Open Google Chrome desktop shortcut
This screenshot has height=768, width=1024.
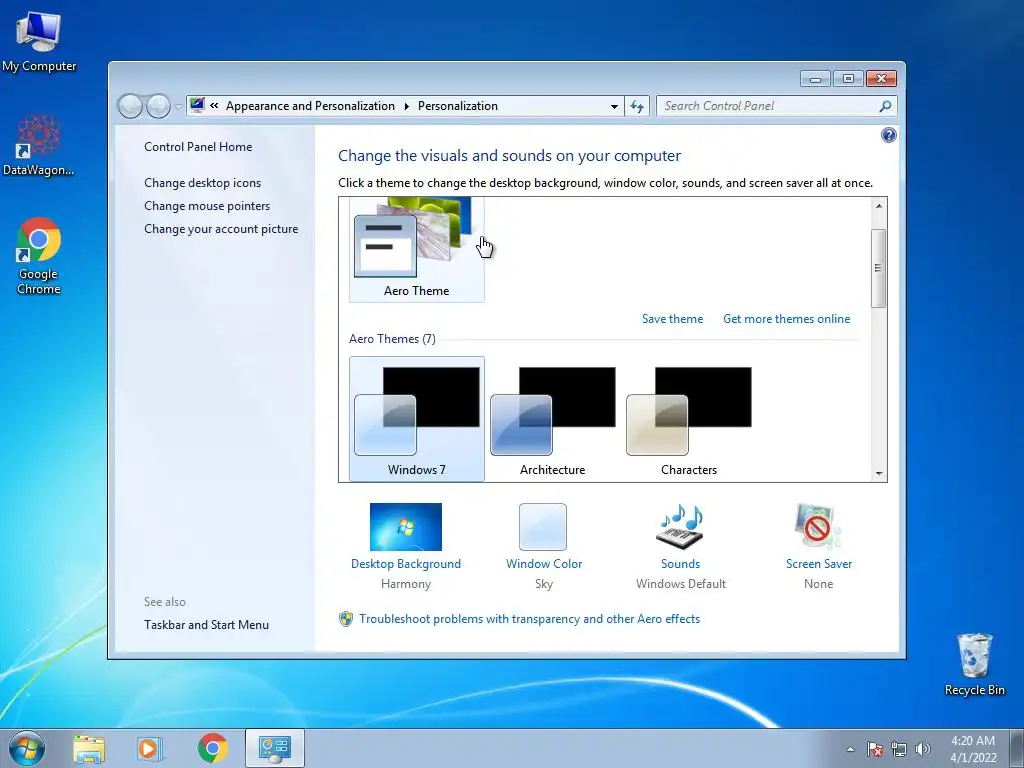pyautogui.click(x=39, y=256)
